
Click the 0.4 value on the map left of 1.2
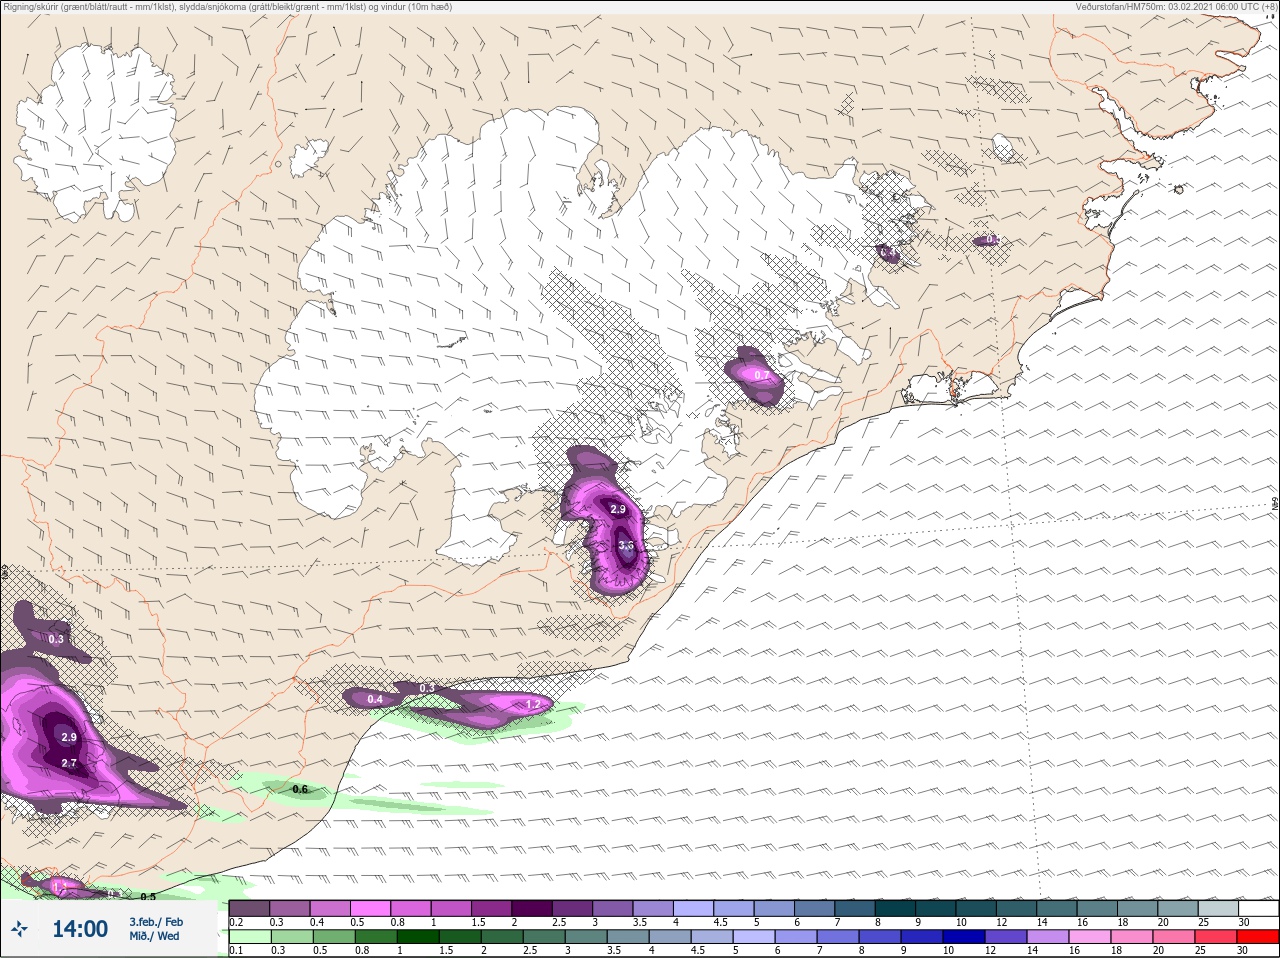click(375, 699)
